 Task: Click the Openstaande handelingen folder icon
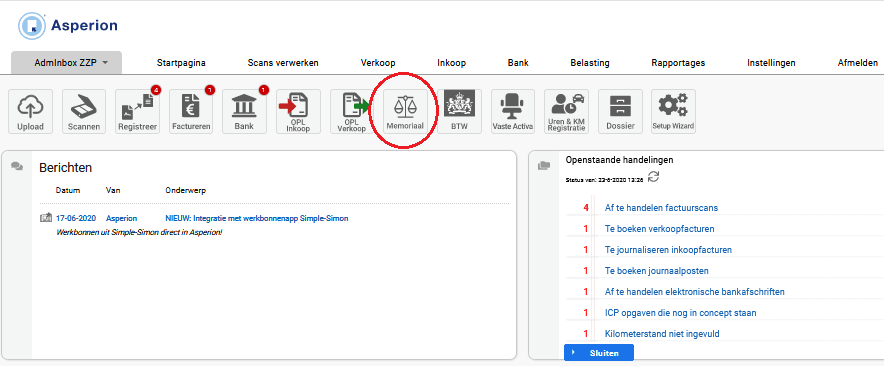click(544, 165)
